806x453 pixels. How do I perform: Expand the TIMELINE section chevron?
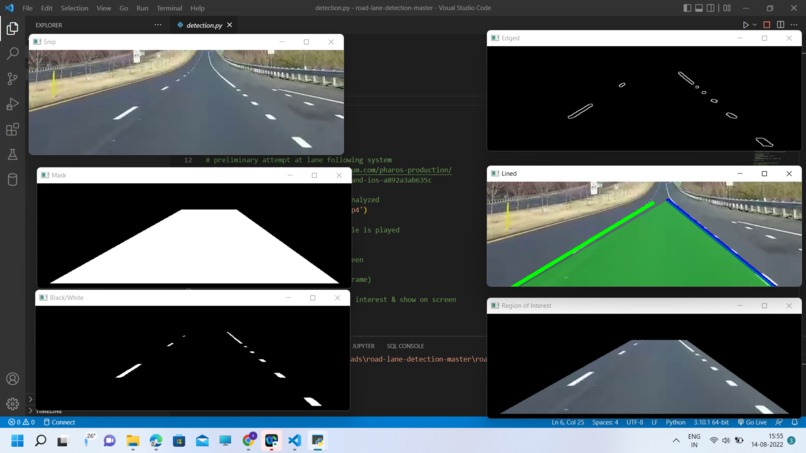[x=30, y=411]
